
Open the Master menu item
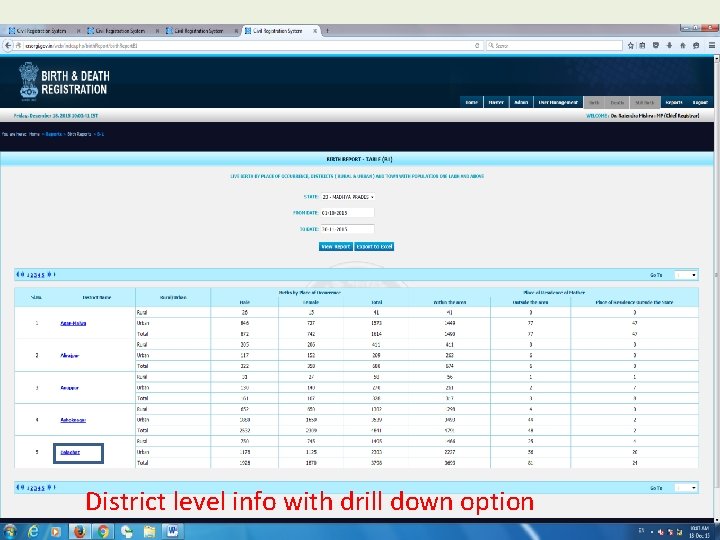pyautogui.click(x=496, y=102)
